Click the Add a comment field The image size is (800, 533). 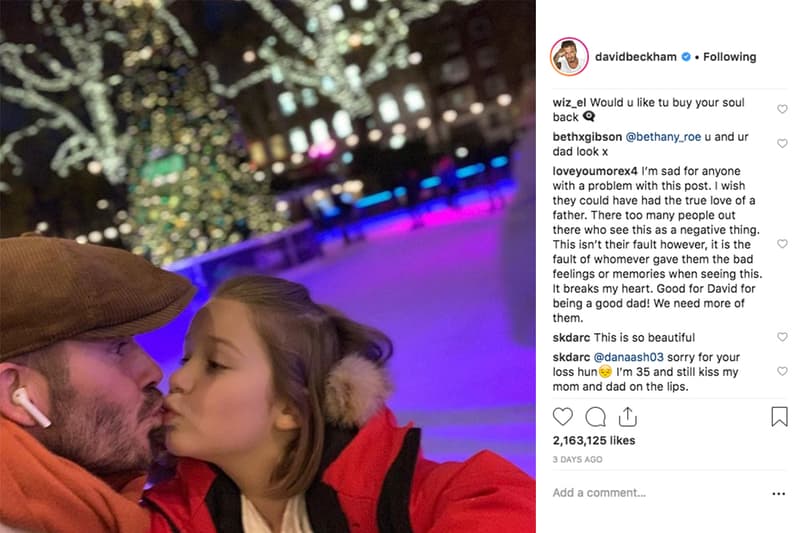tap(658, 493)
